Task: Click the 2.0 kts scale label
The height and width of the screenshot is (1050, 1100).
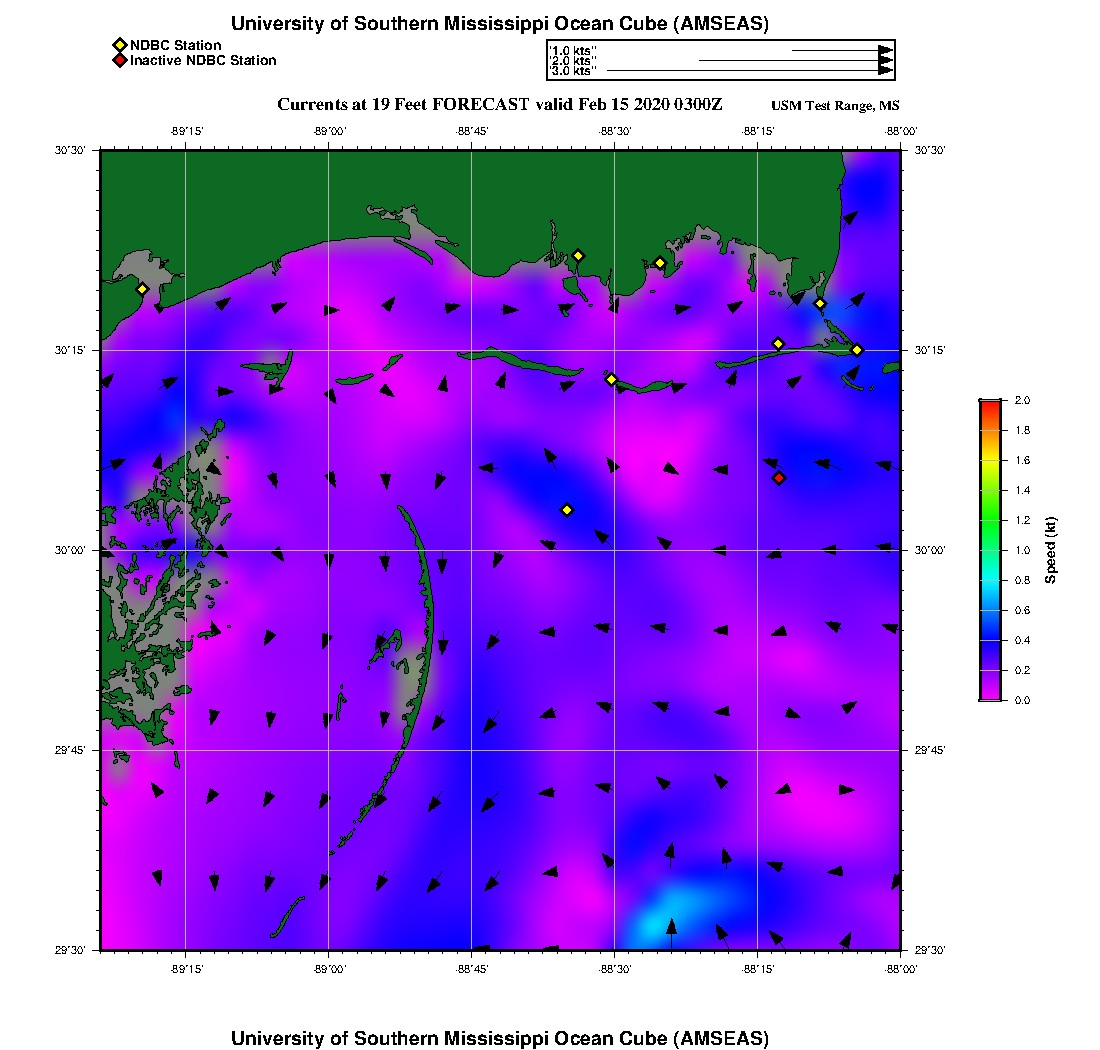Action: [573, 61]
